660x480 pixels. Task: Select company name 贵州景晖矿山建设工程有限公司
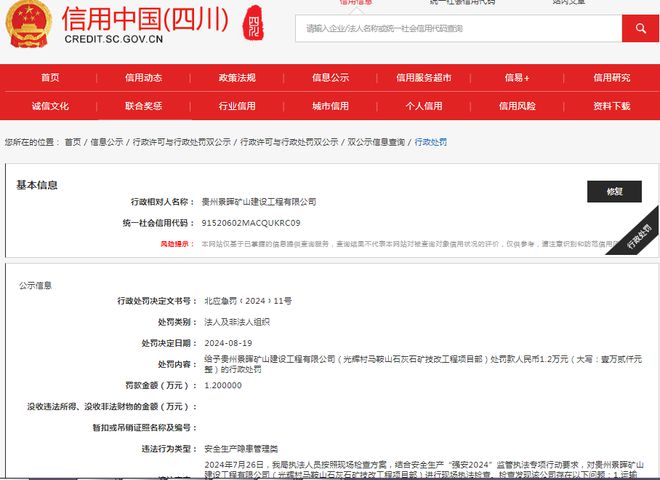(259, 202)
